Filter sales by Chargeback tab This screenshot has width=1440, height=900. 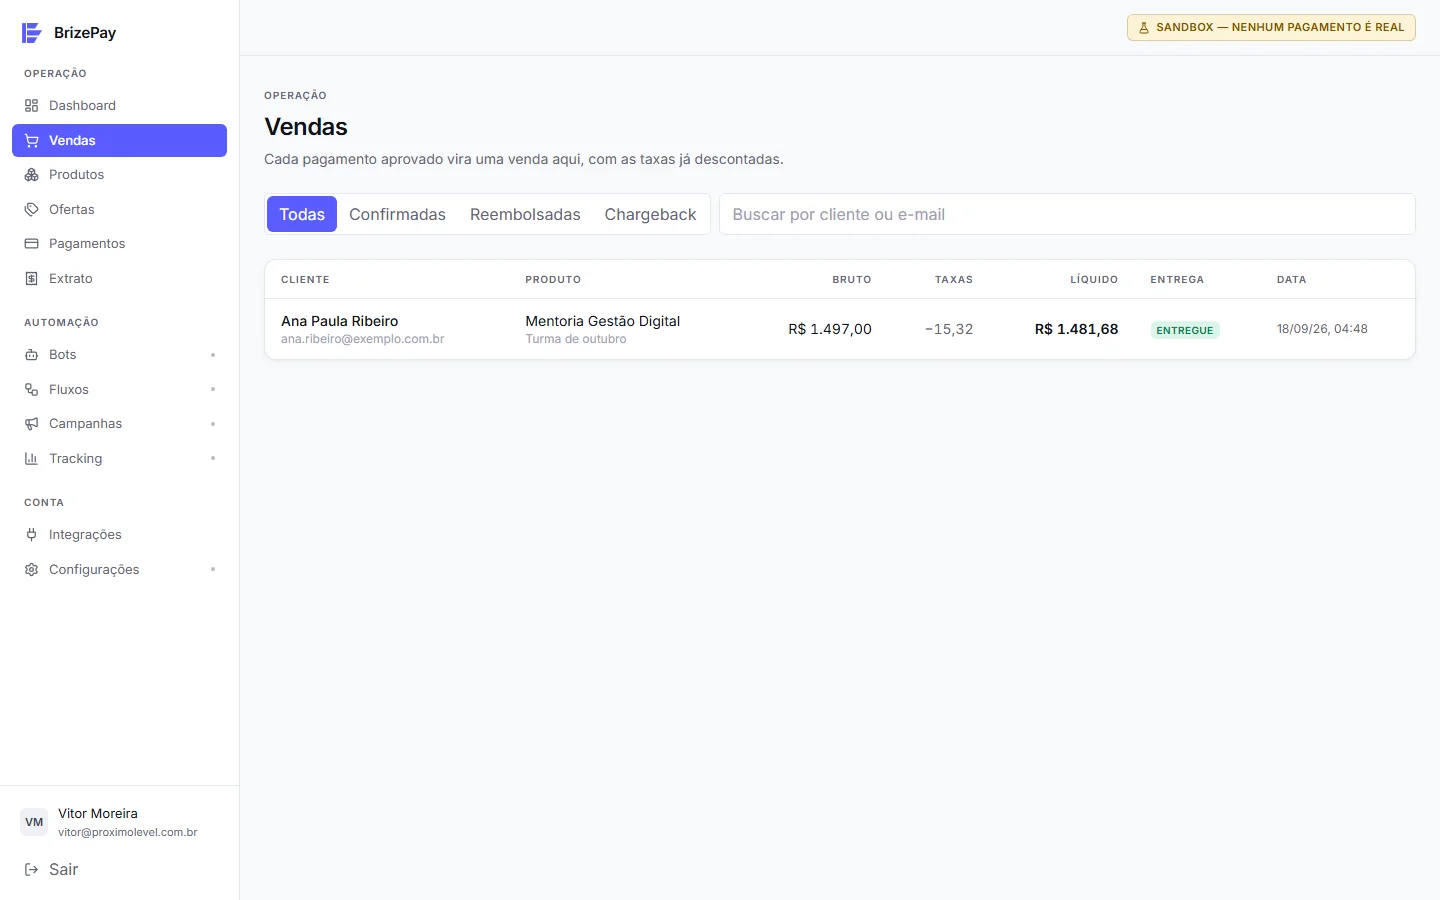[650, 214]
